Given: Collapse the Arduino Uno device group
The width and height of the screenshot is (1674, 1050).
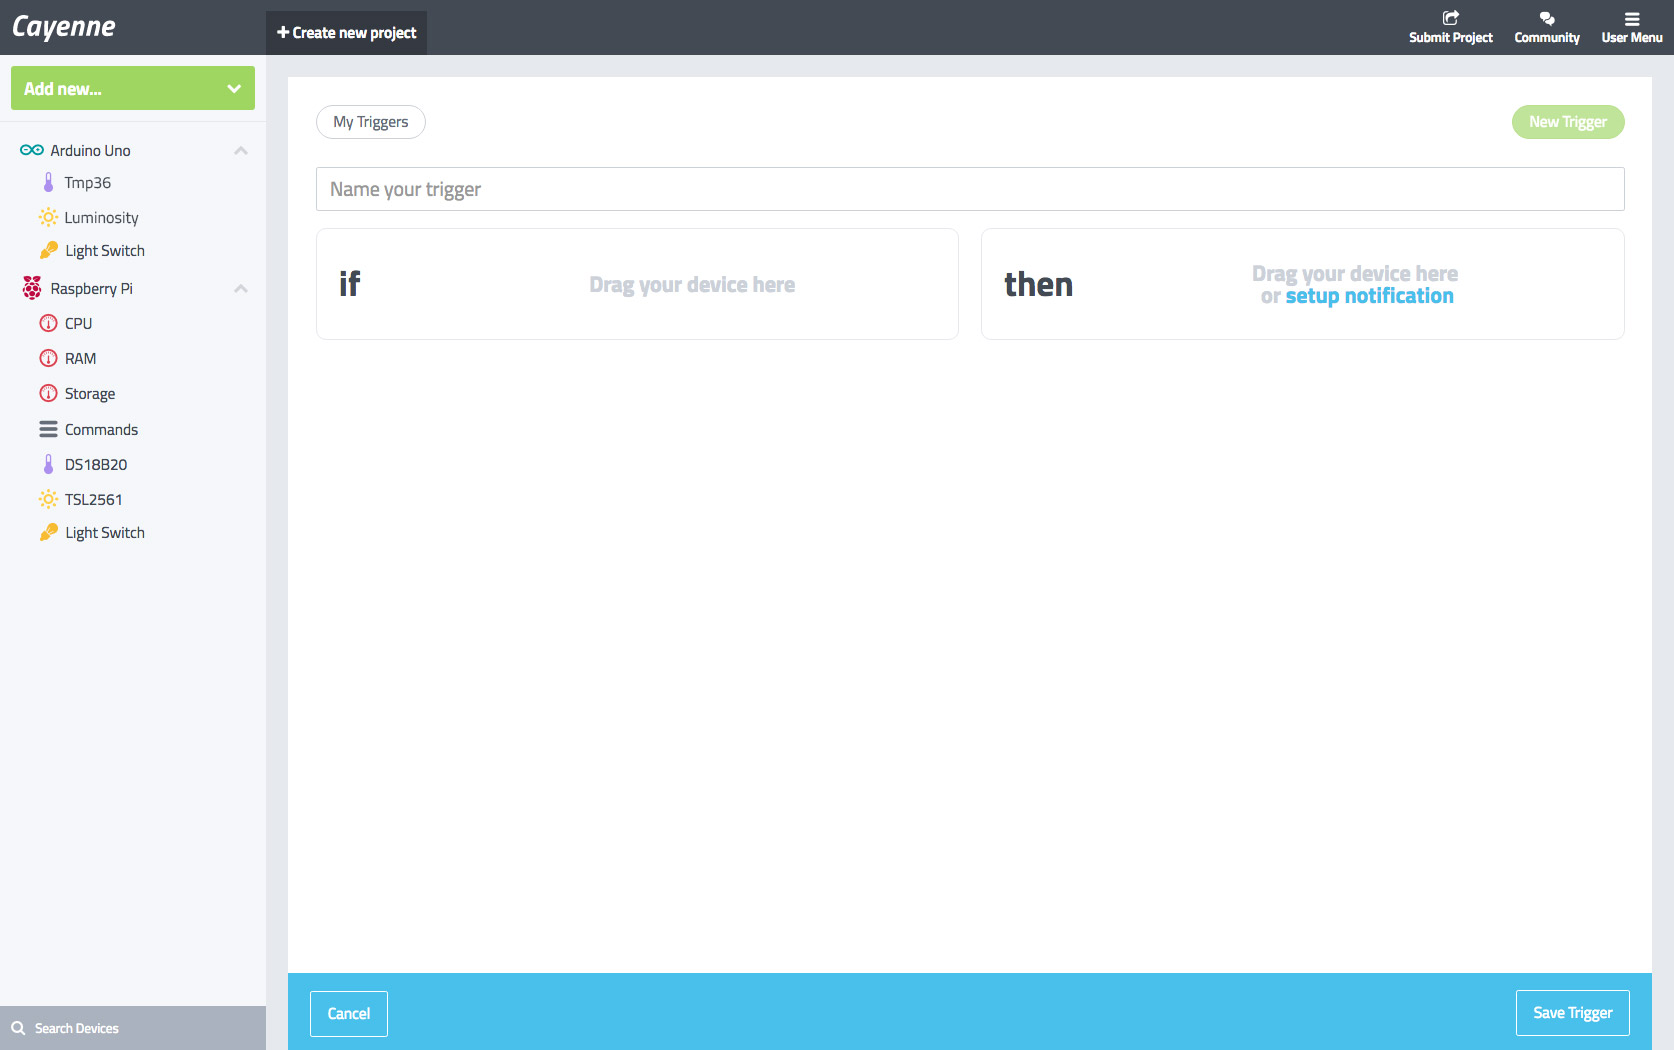Looking at the screenshot, I should click(241, 150).
